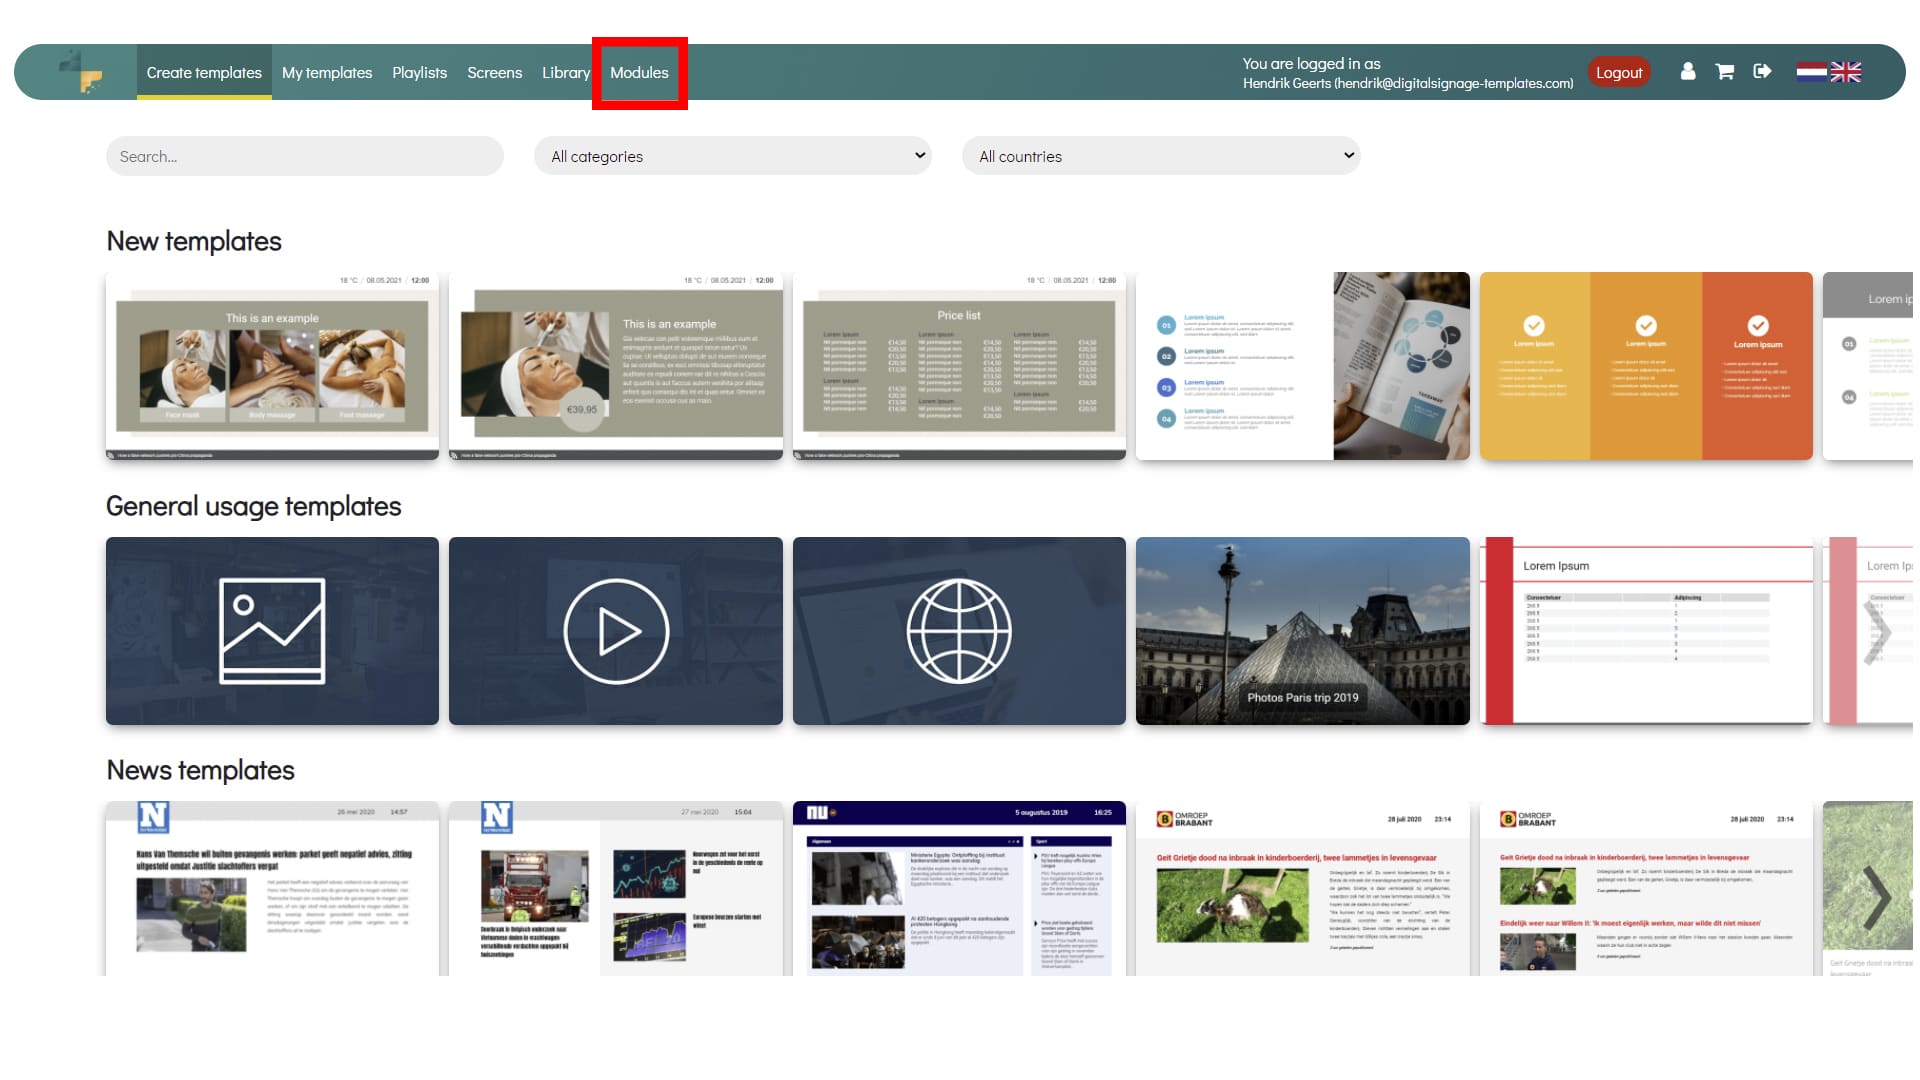Image resolution: width=1920 pixels, height=1080 pixels.
Task: Open Photos Paris trip 2019 template
Action: click(1303, 631)
